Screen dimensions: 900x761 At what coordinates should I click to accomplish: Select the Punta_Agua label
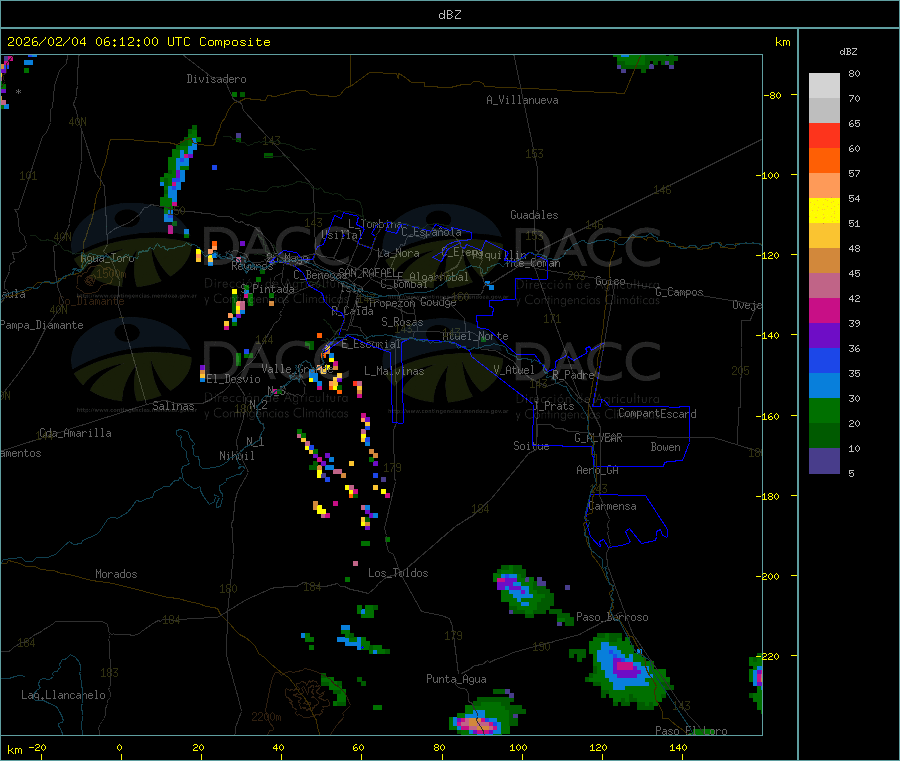tap(456, 679)
